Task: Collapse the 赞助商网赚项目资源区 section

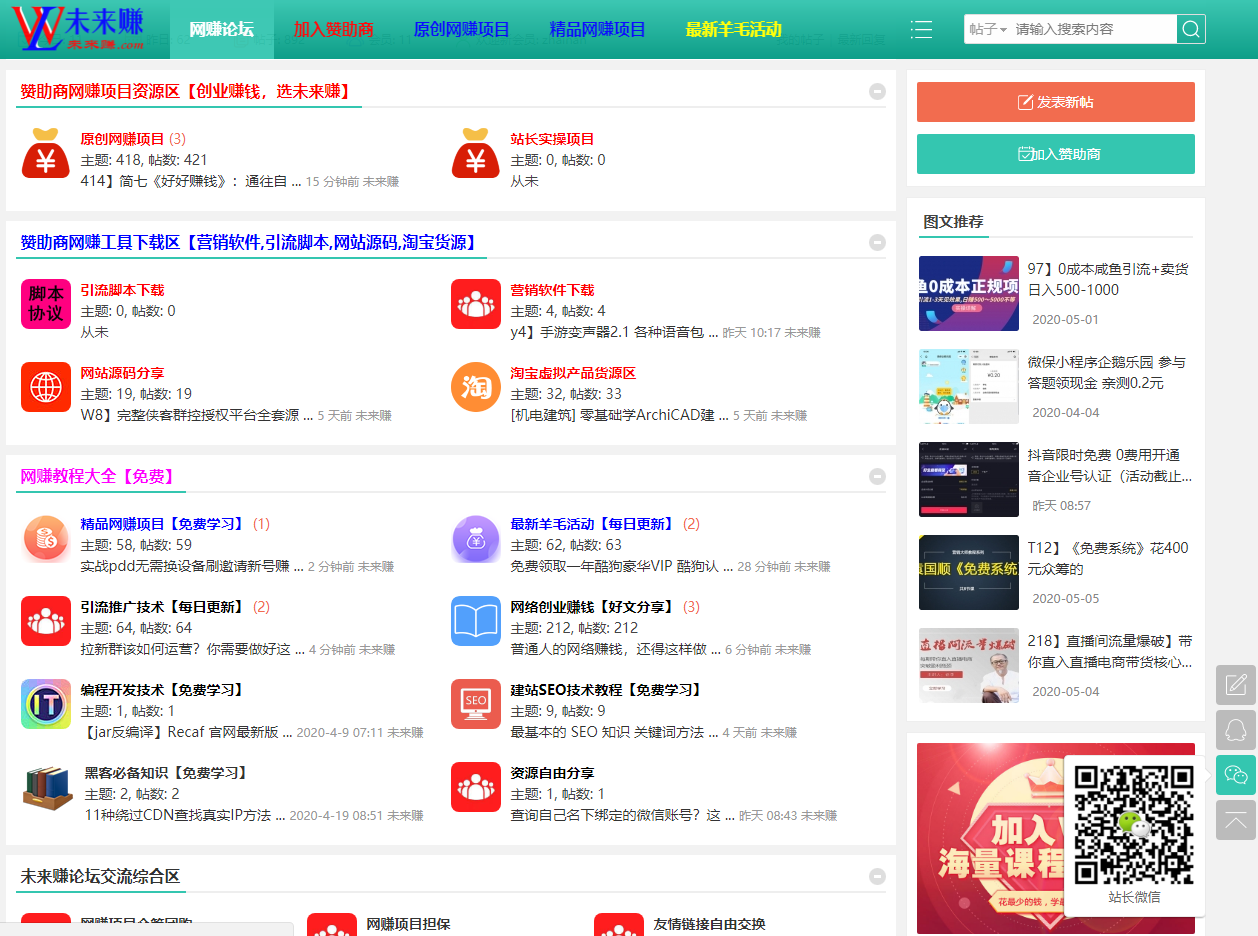Action: 877,91
